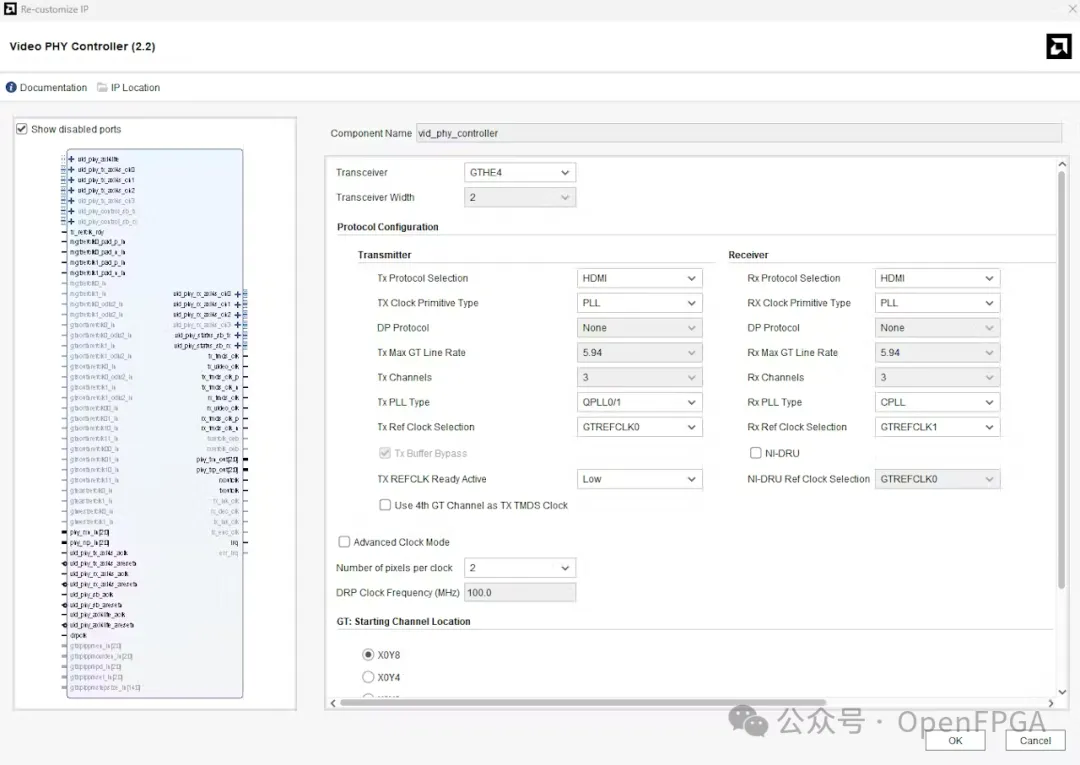
Task: Click the AMD logo in the header
Action: coord(1059,46)
